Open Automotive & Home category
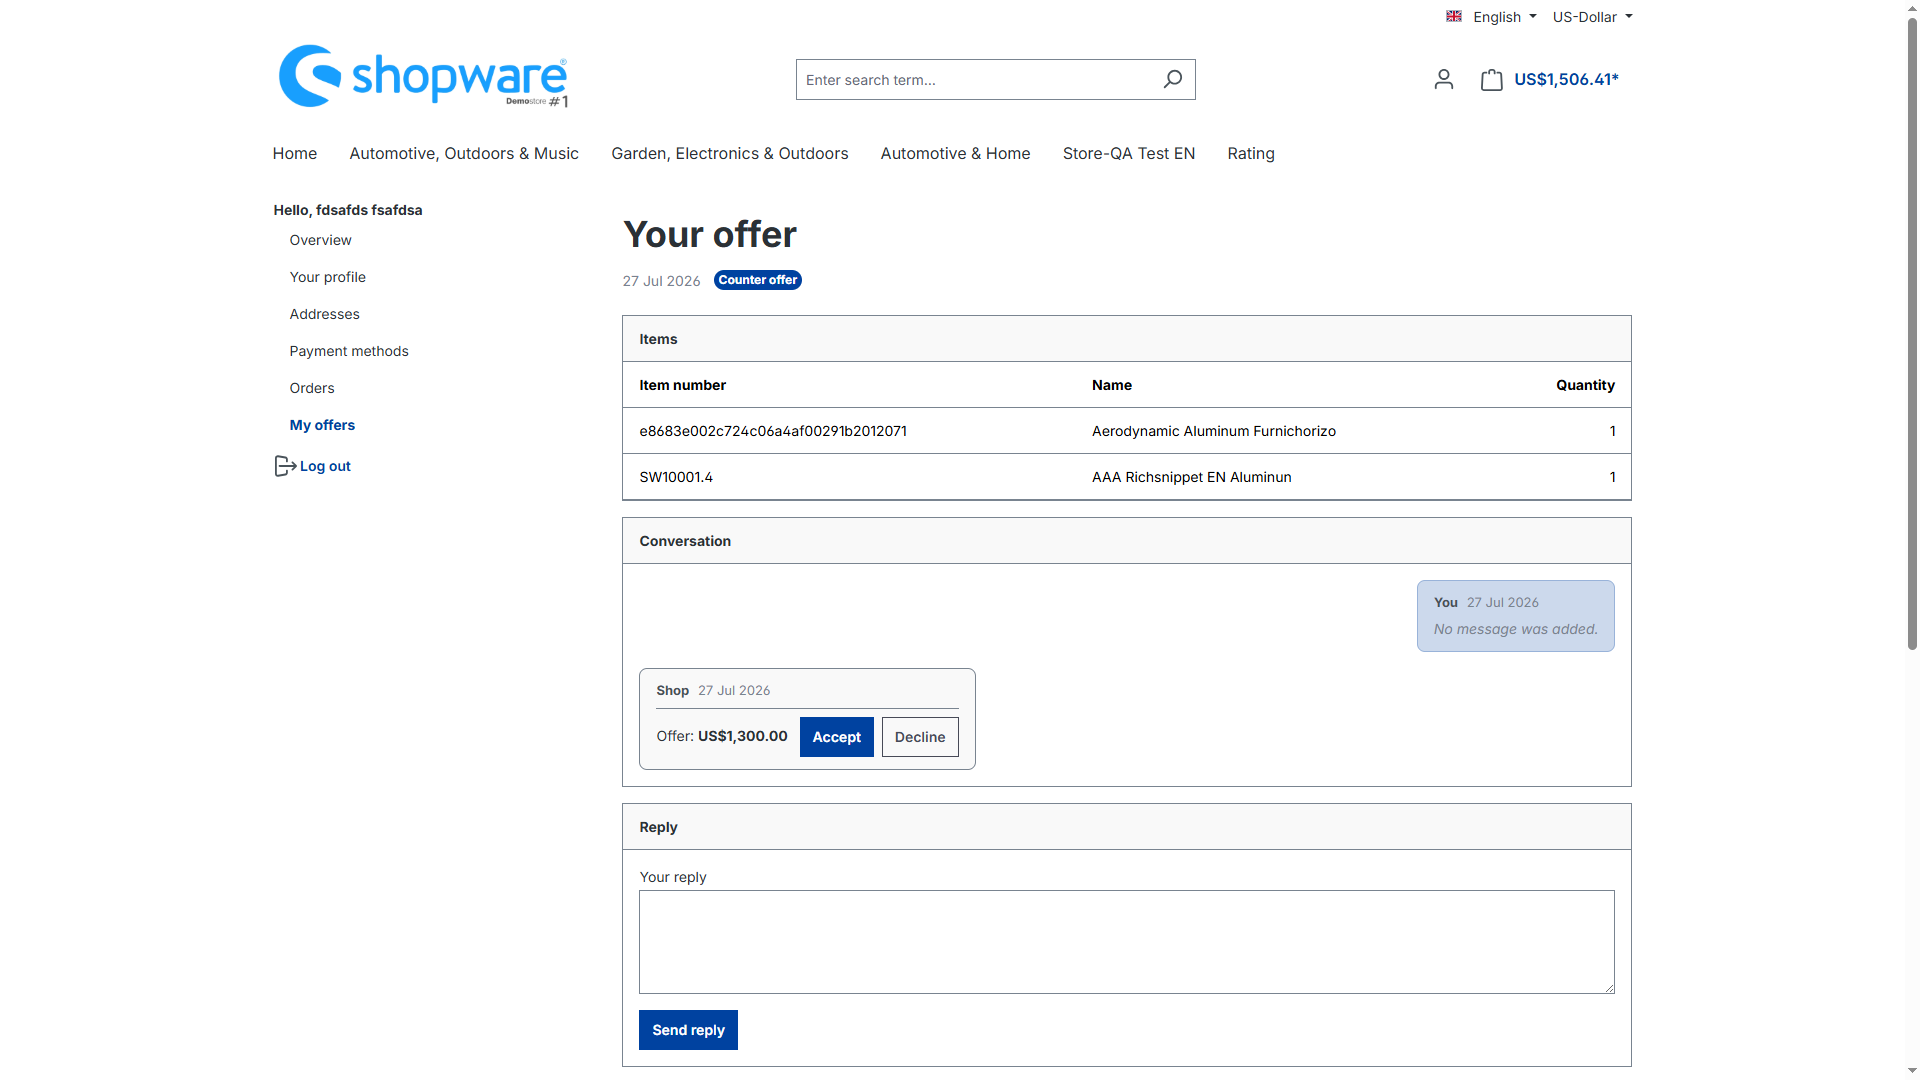The height and width of the screenshot is (1080, 1920). point(955,153)
